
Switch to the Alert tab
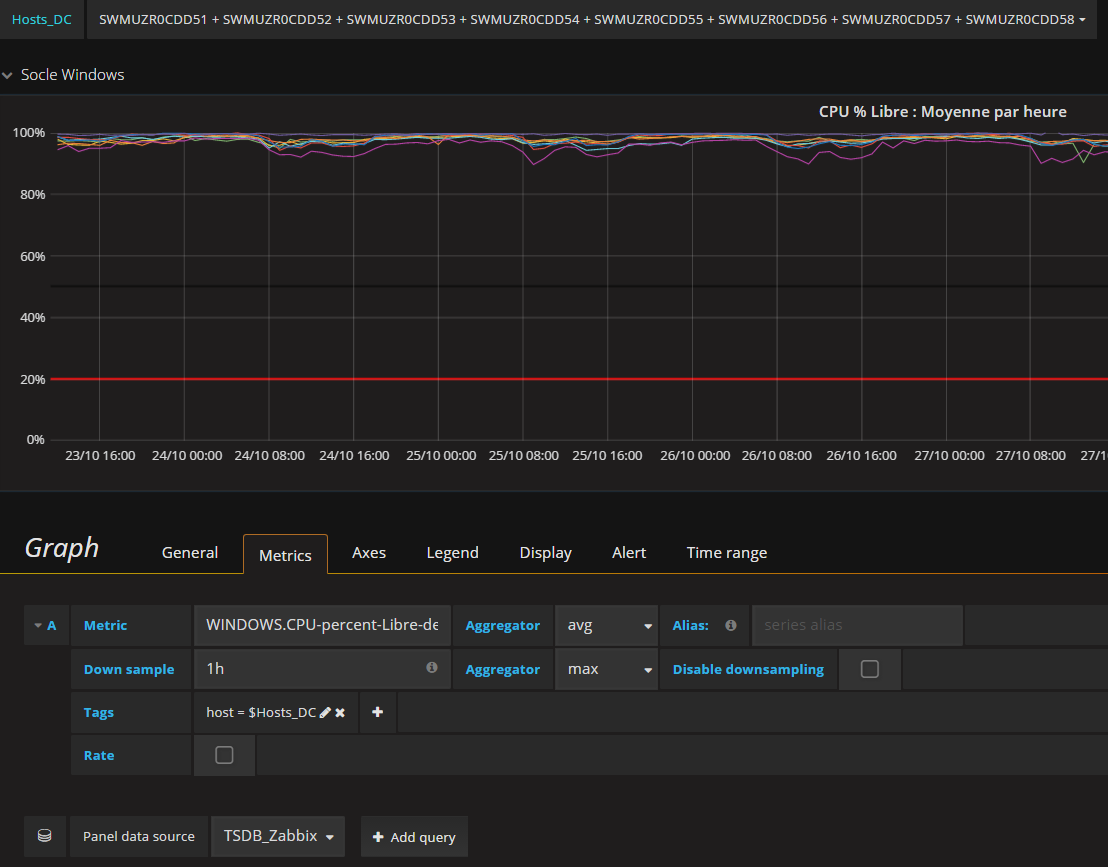pos(629,553)
